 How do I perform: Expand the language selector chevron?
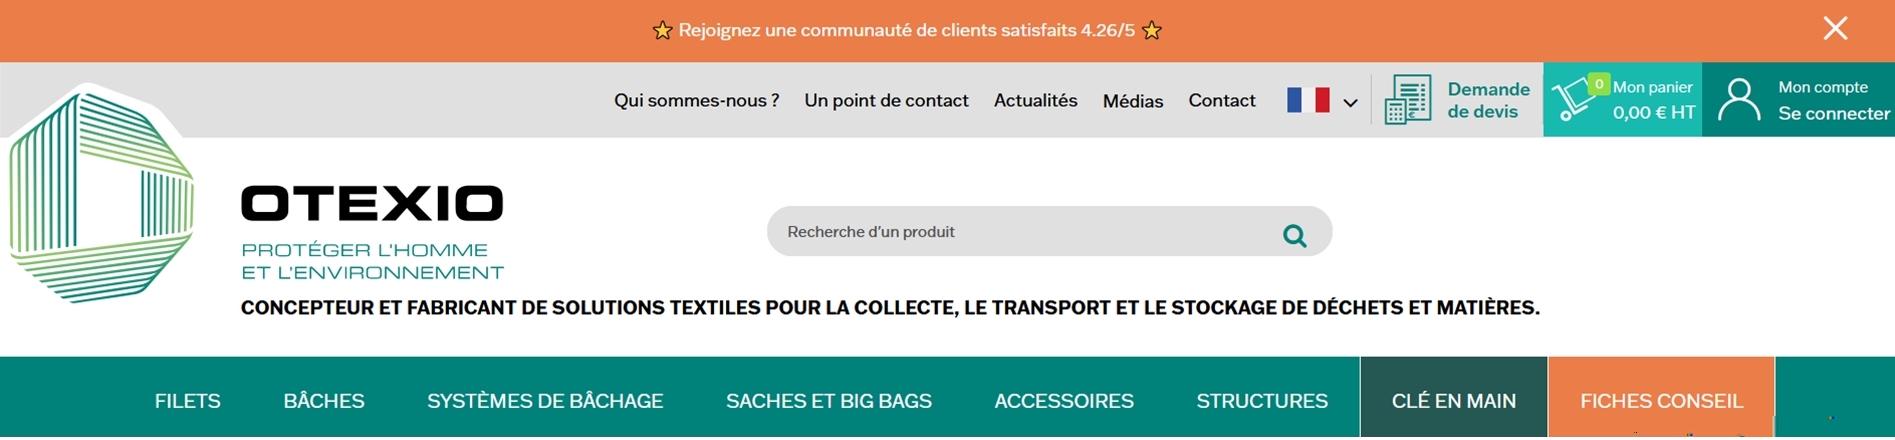click(1350, 103)
